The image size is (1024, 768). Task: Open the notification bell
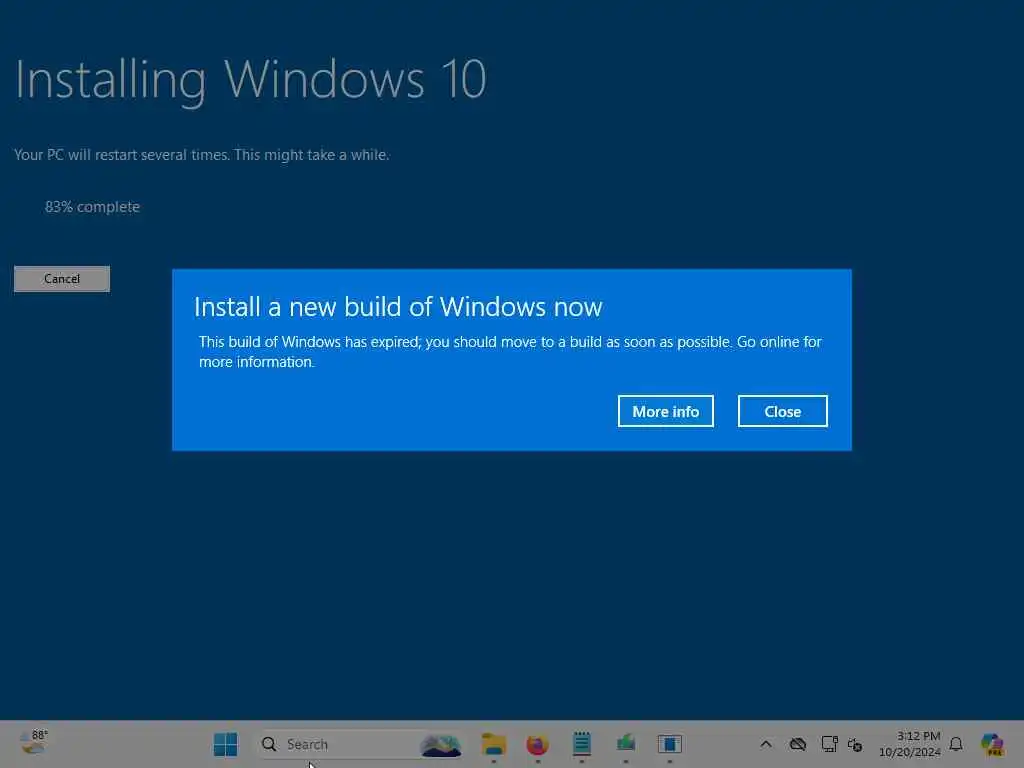click(956, 744)
